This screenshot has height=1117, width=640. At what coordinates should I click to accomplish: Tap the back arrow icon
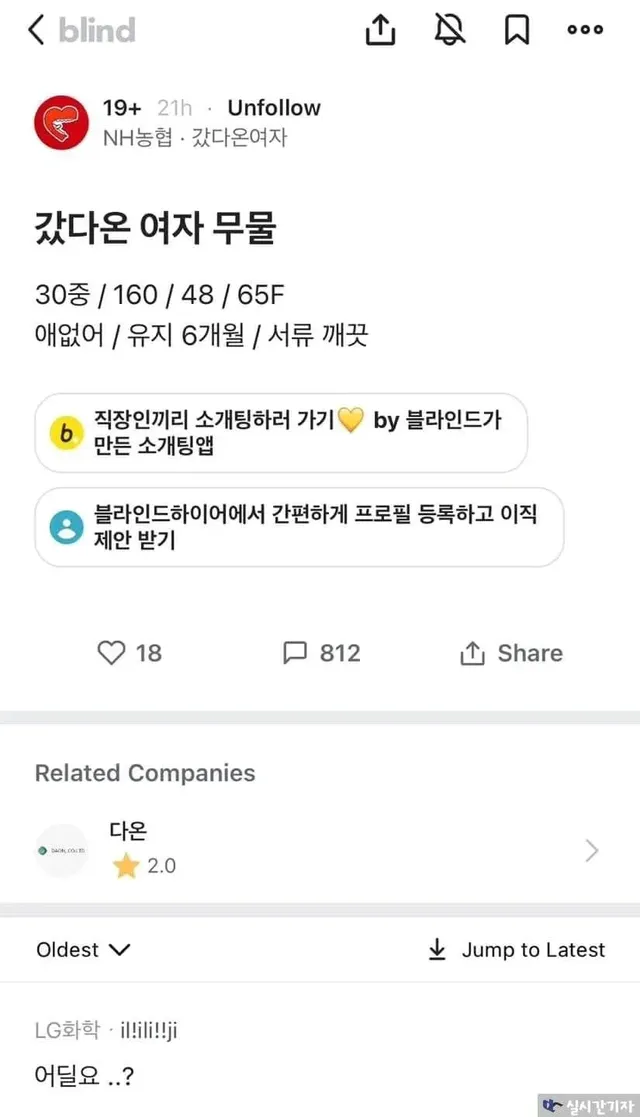[x=36, y=30]
